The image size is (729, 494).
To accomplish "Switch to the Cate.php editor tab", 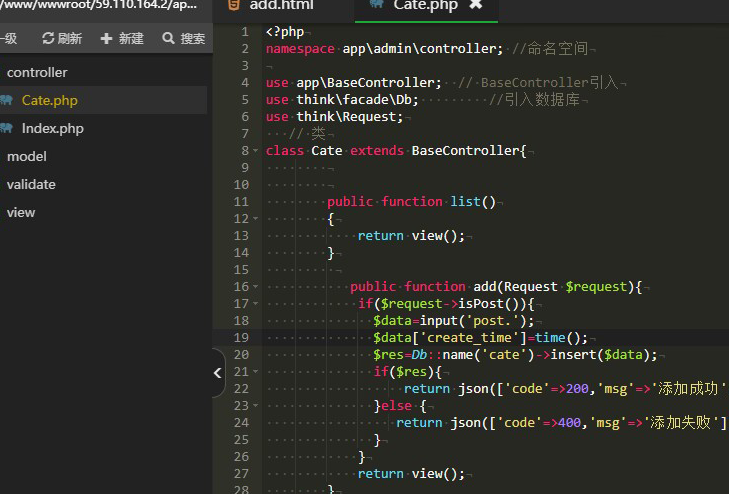I will [x=425, y=6].
